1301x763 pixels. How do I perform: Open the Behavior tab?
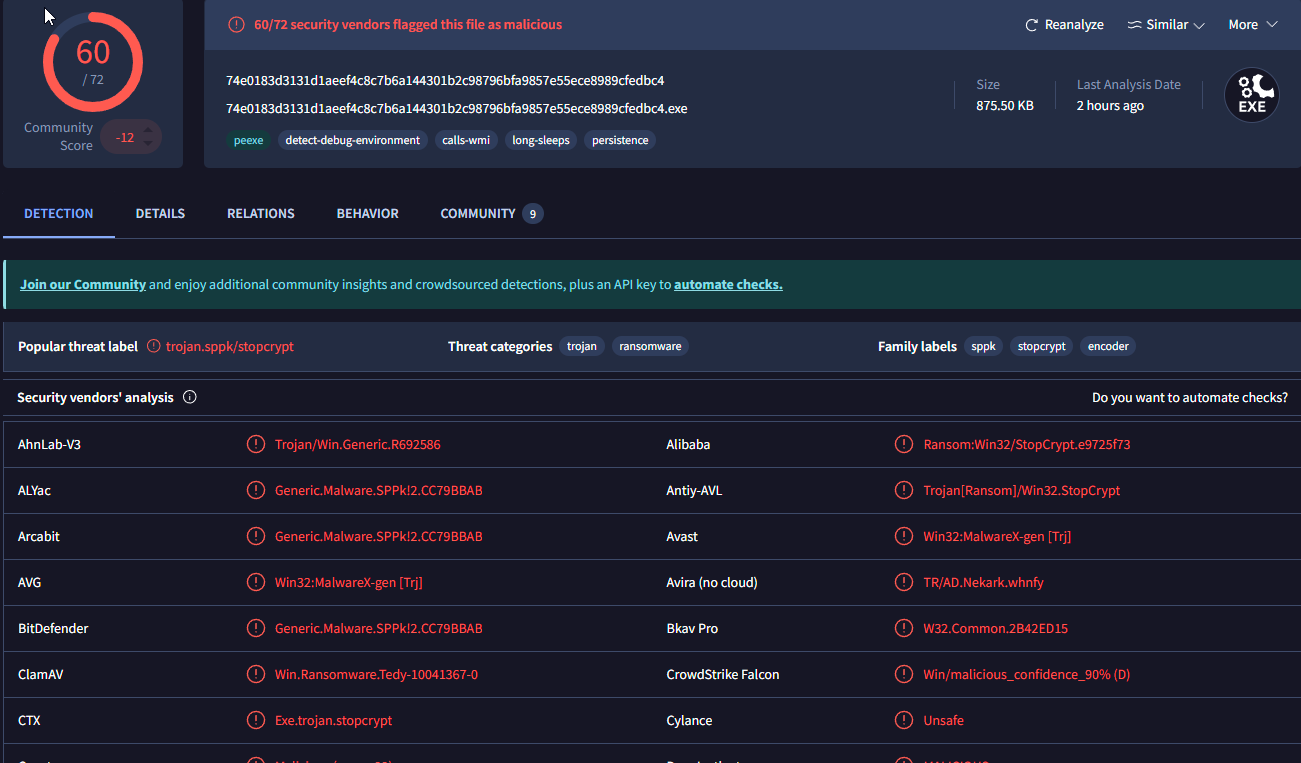(x=368, y=213)
